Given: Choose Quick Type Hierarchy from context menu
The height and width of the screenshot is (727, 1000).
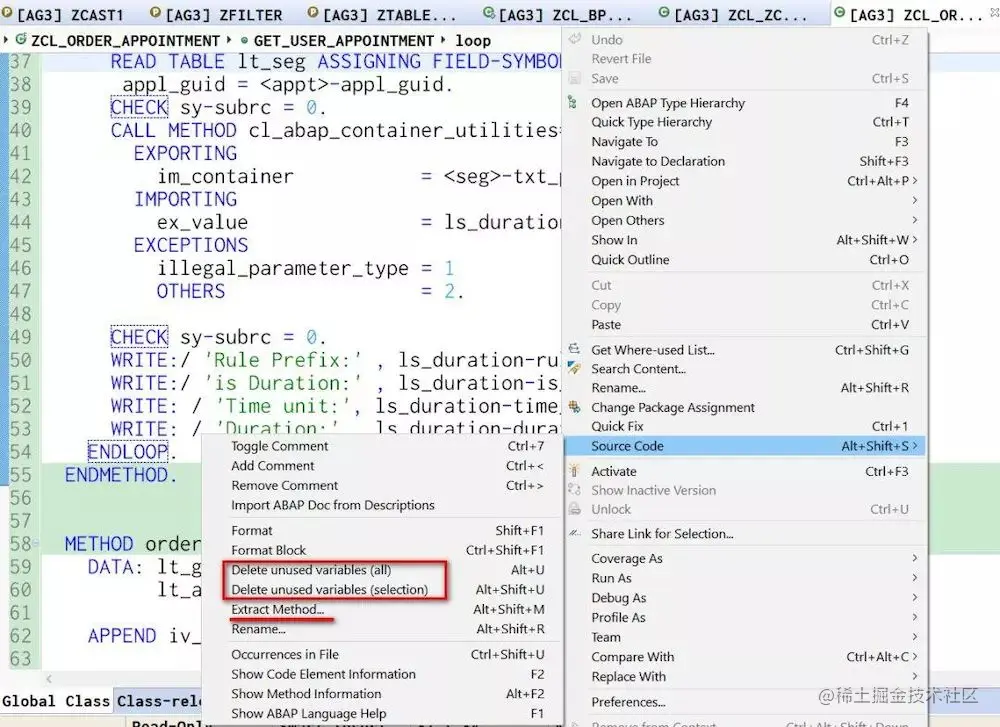Looking at the screenshot, I should pyautogui.click(x=745, y=122).
